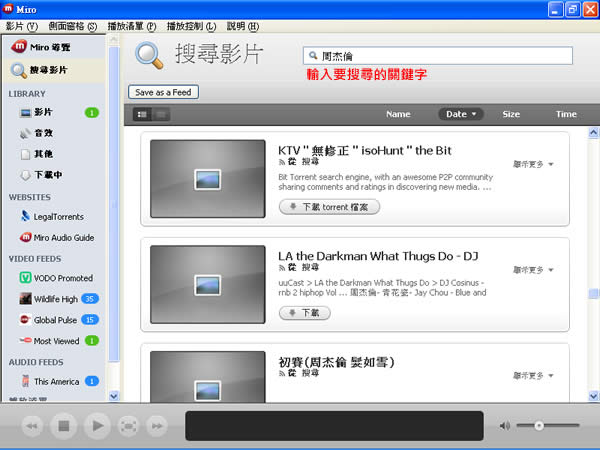Mute audio using the speaker icon

tap(505, 426)
